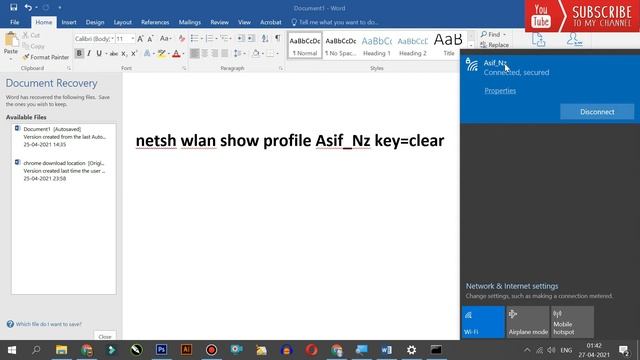Click Decrease Font Size icon
The height and width of the screenshot is (360, 640).
click(150, 39)
